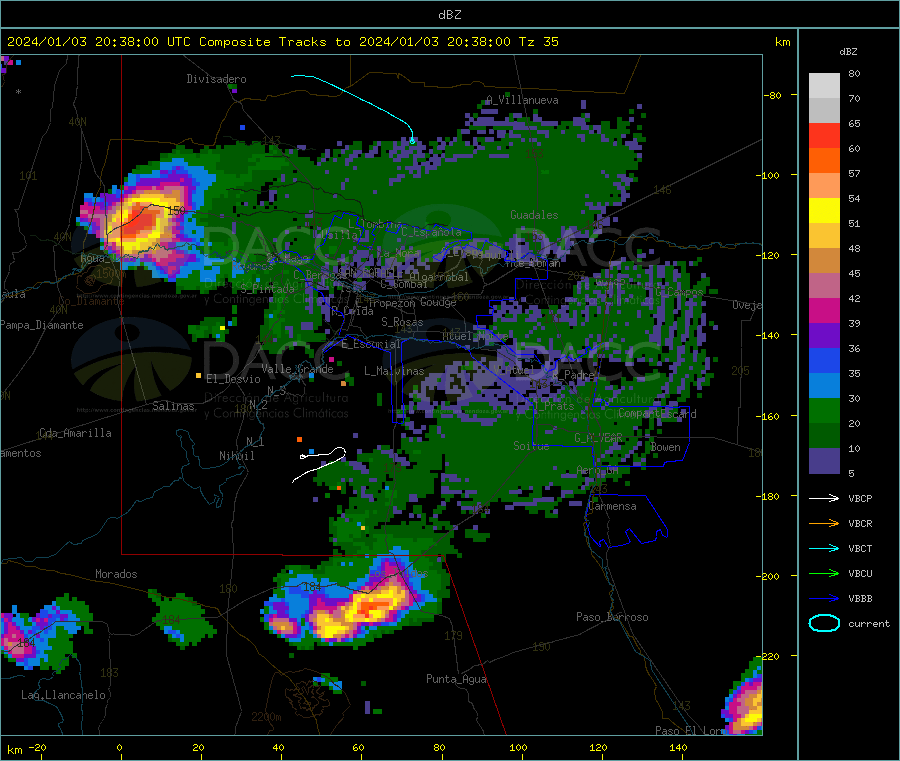Screen dimensions: 900x761
Task: Click the green VBCU arrow legend icon
Action: coord(824,573)
